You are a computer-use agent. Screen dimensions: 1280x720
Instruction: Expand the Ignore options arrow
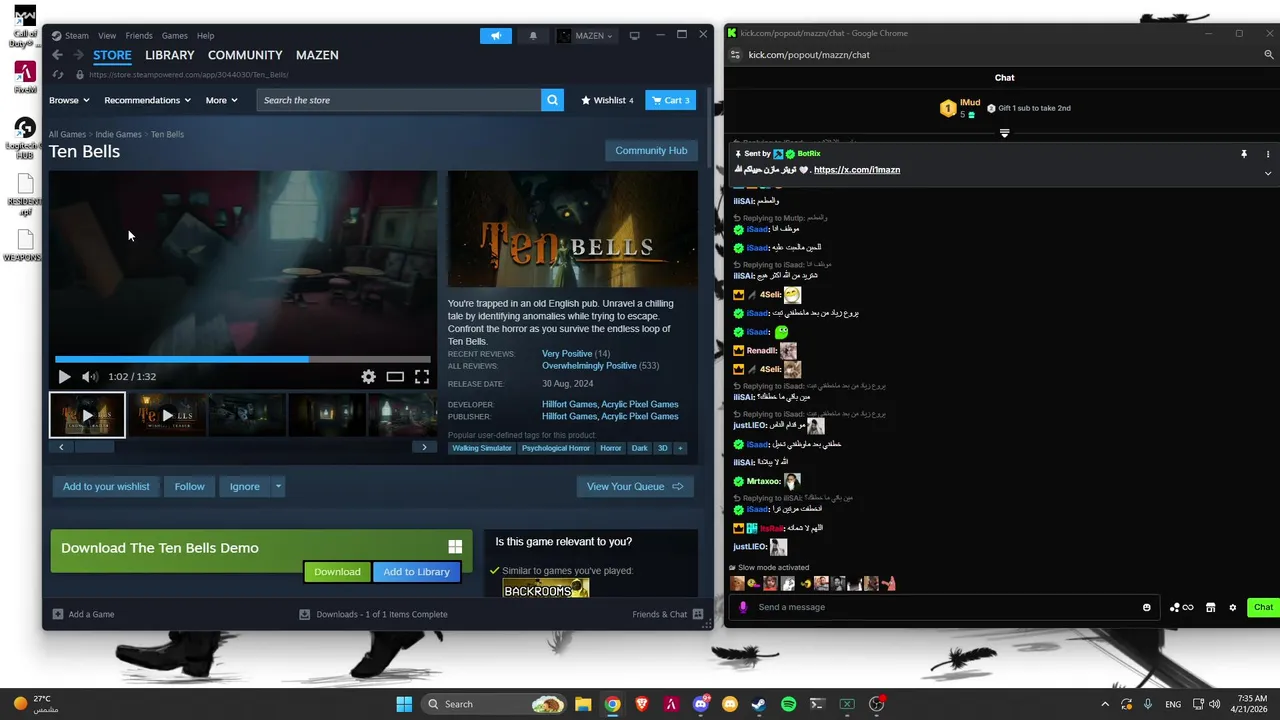click(x=278, y=487)
